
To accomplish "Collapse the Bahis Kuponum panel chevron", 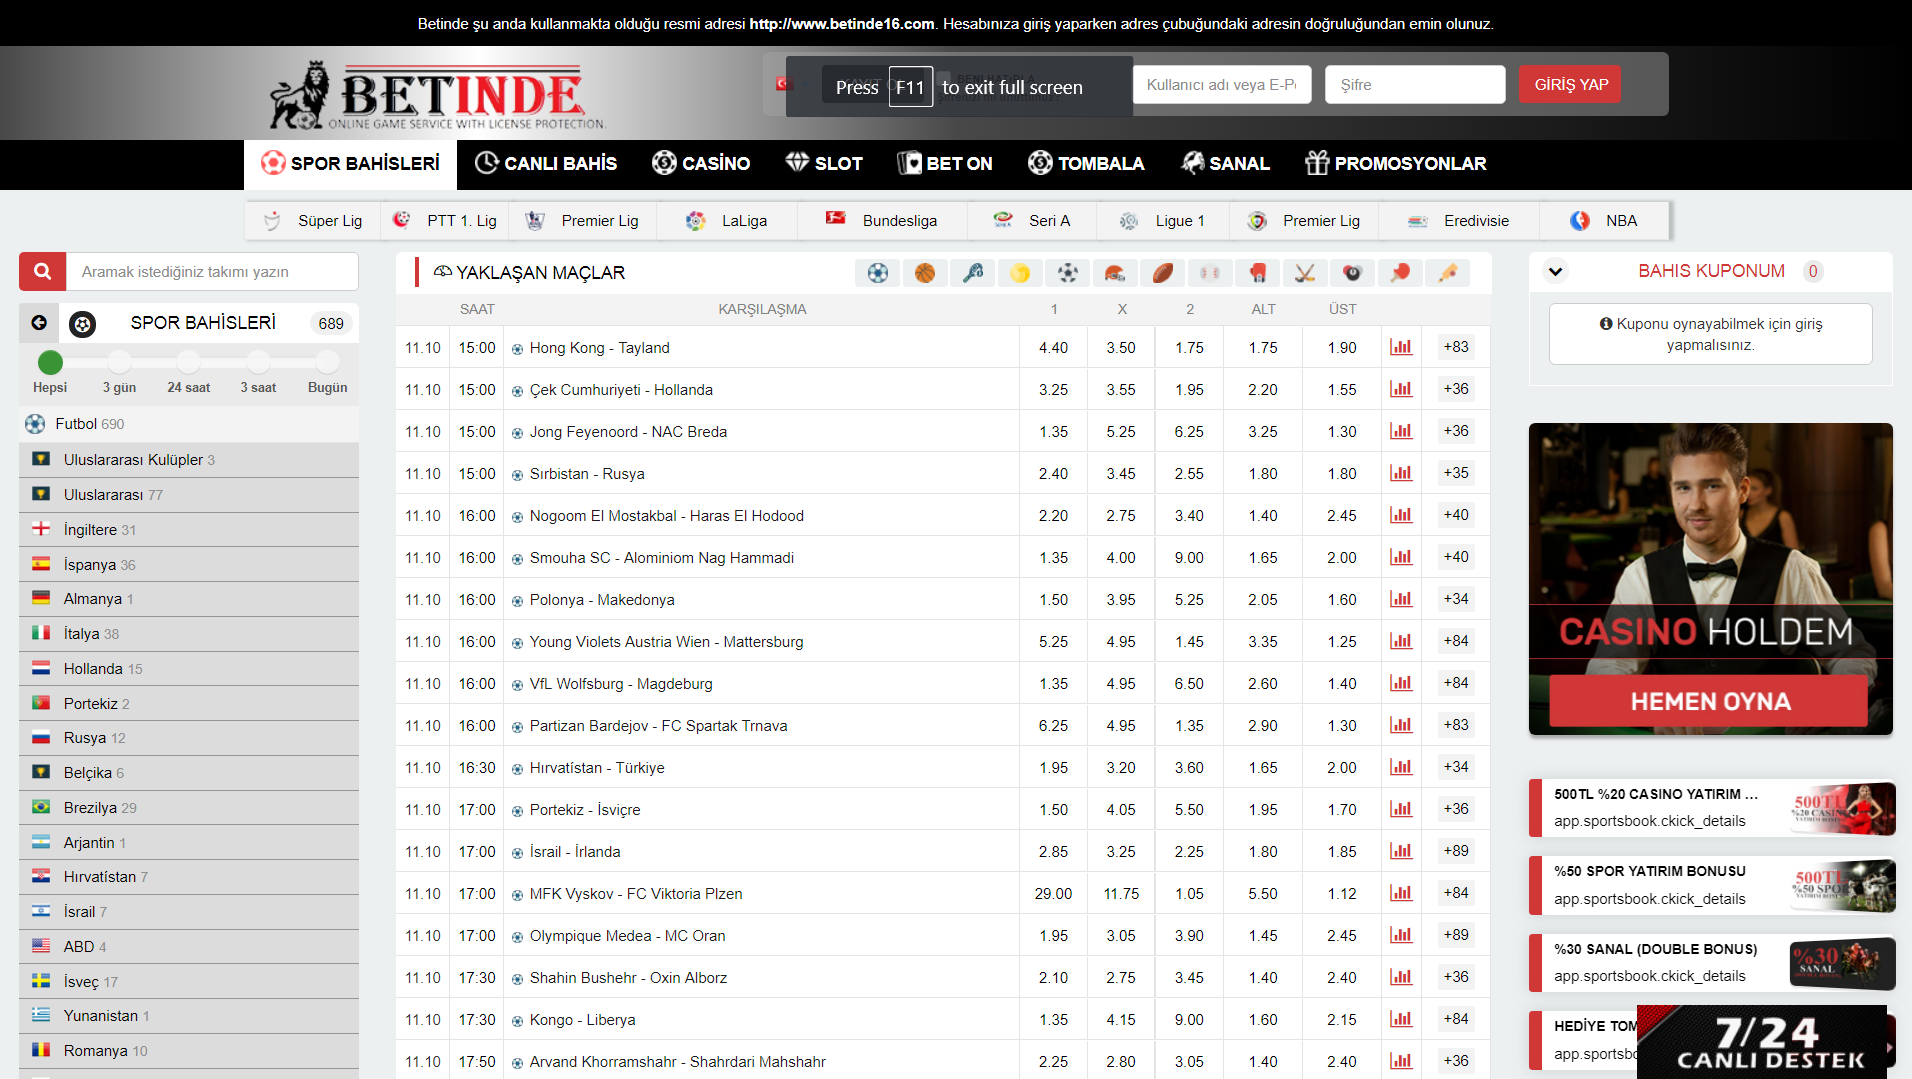I will click(1555, 271).
